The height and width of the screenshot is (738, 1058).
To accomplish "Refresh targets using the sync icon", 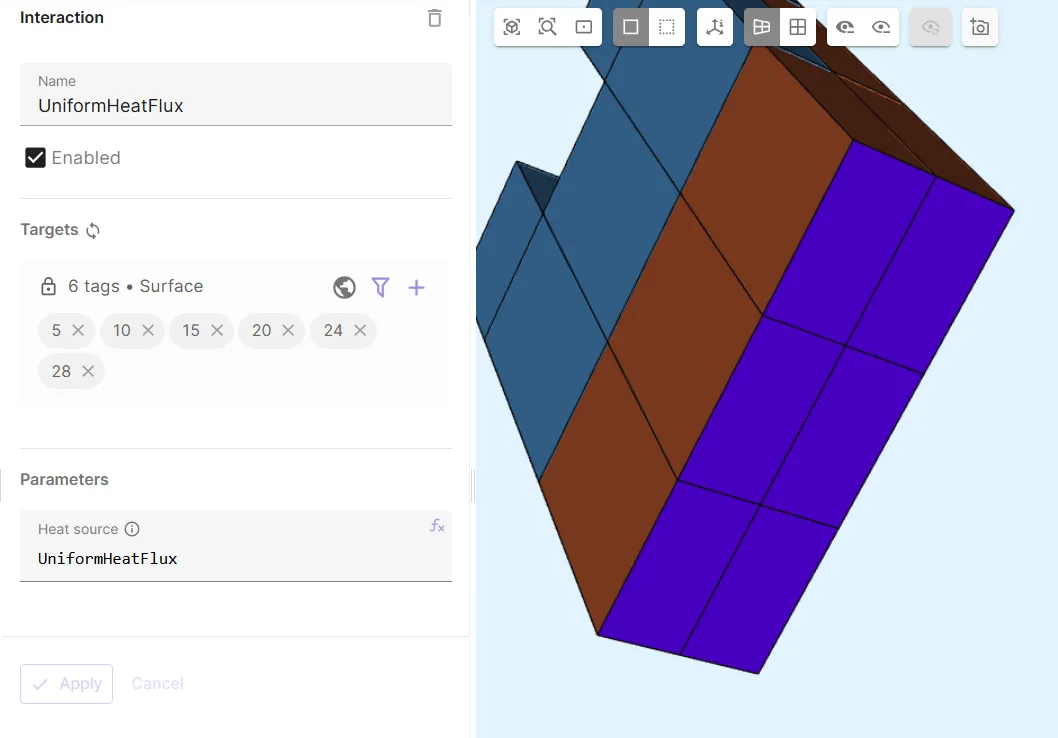I will 93,231.
